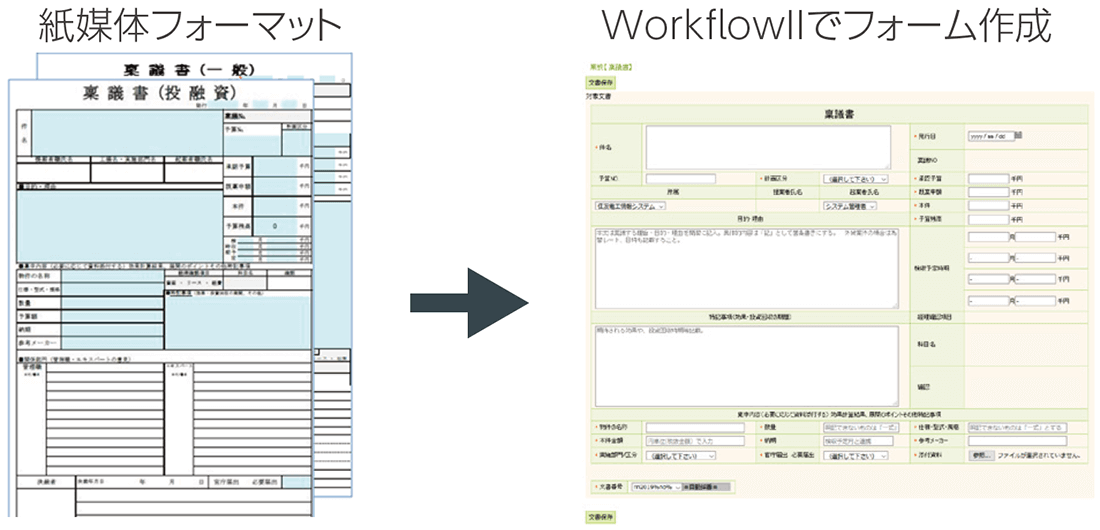The image size is (1100, 530).
Task: Click the top 文書保存 button
Action: tap(601, 83)
